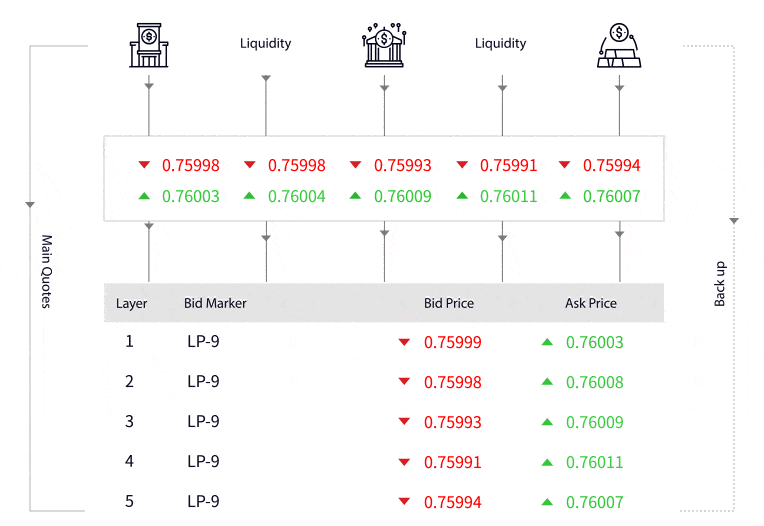Image resolution: width=764 pixels, height=526 pixels.
Task: Click the green up arrow beside 0.76004
Action: click(250, 196)
